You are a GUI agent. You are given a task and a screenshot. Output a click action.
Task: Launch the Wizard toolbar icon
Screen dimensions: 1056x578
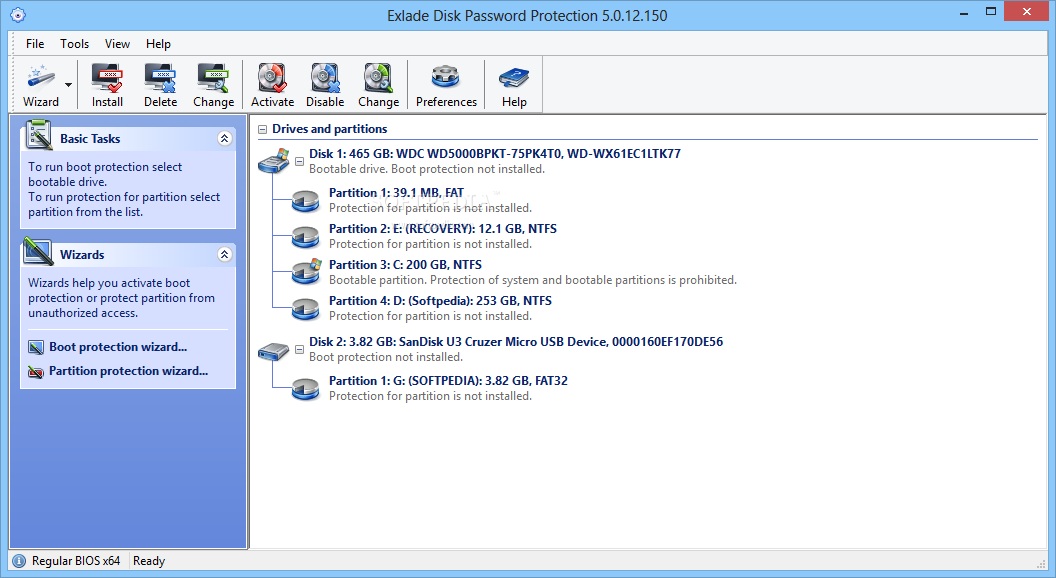click(40, 86)
